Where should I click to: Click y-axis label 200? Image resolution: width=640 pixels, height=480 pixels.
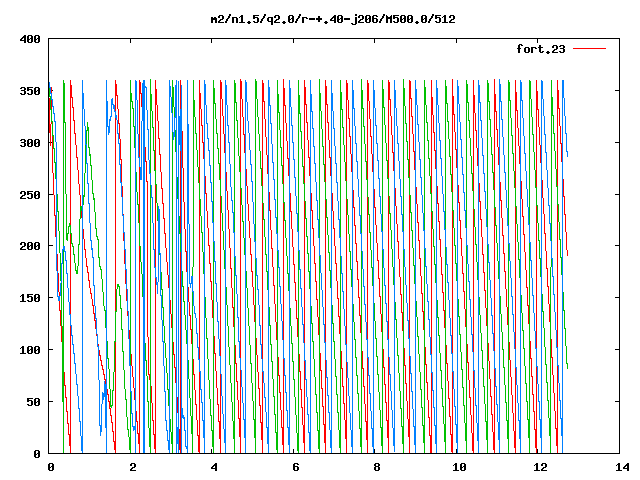tap(30, 246)
